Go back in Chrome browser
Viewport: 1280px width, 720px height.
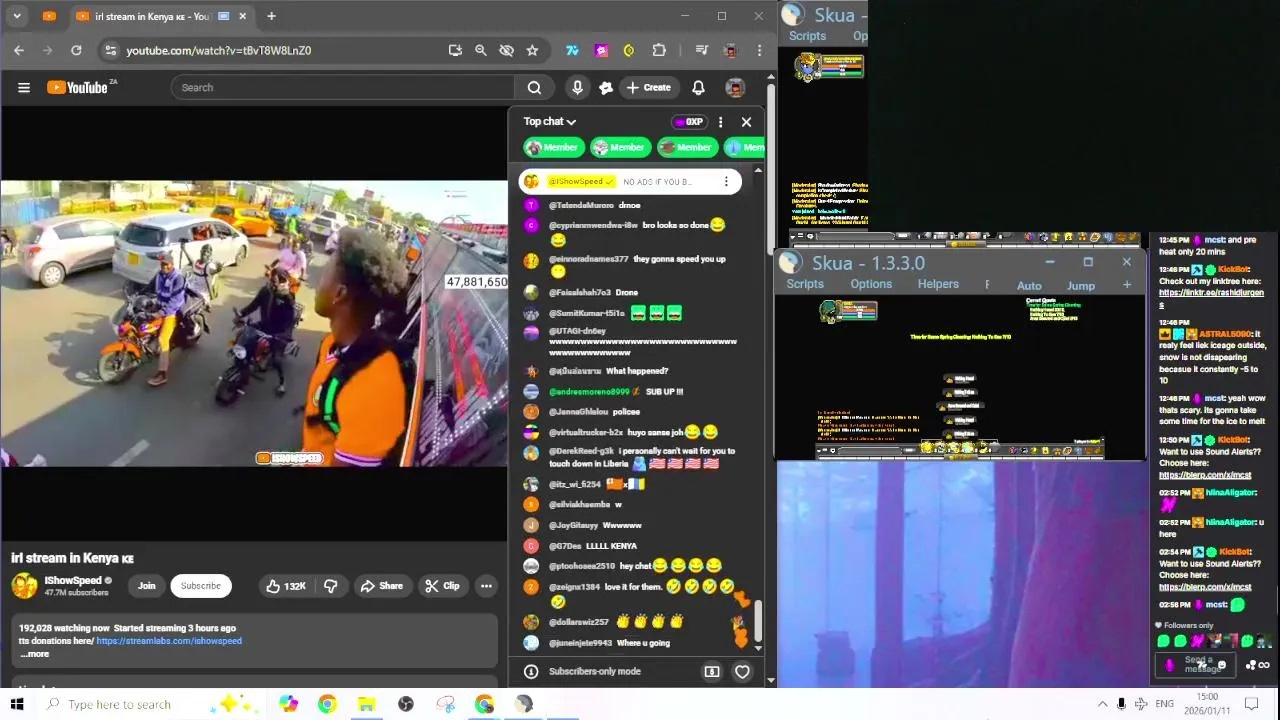[19, 50]
